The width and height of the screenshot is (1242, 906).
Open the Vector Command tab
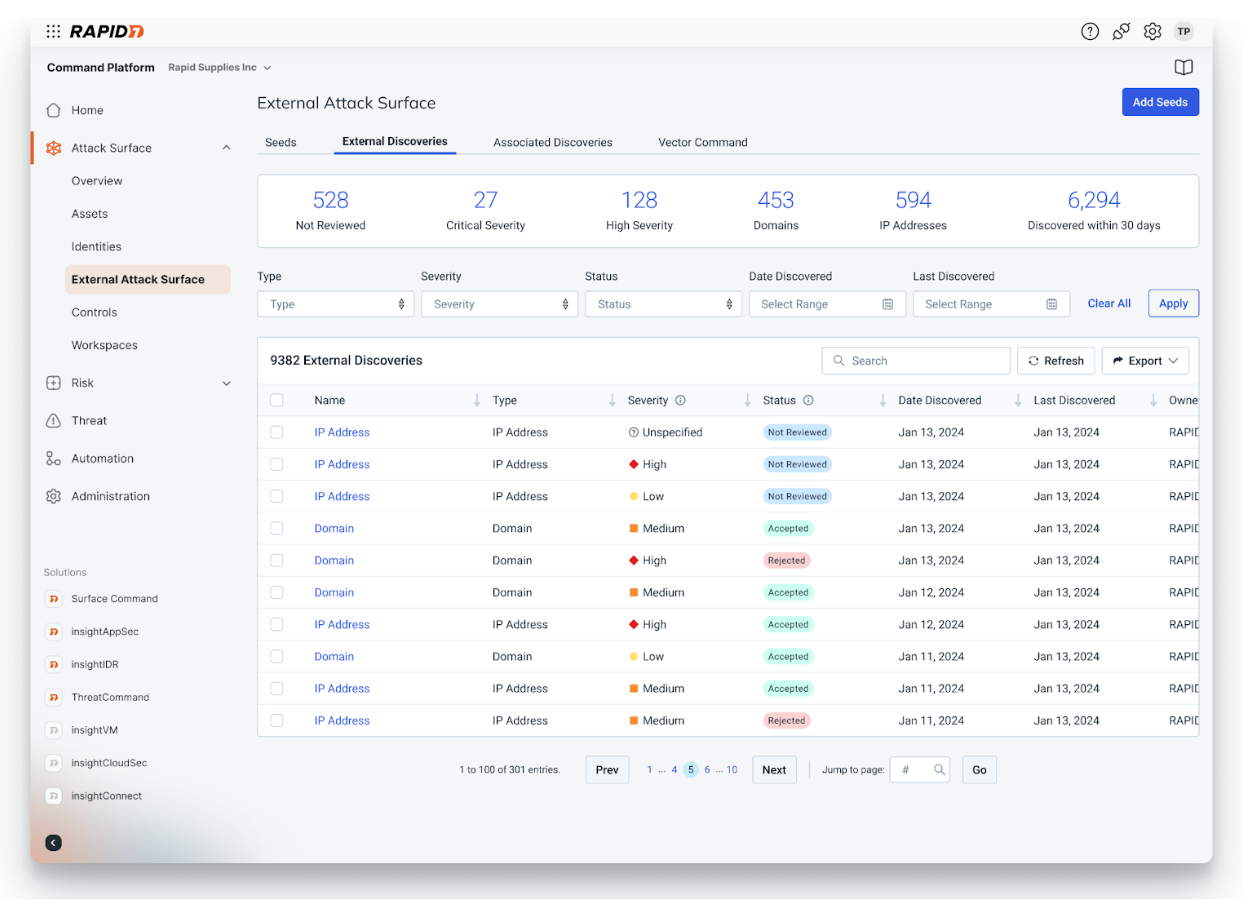[702, 142]
